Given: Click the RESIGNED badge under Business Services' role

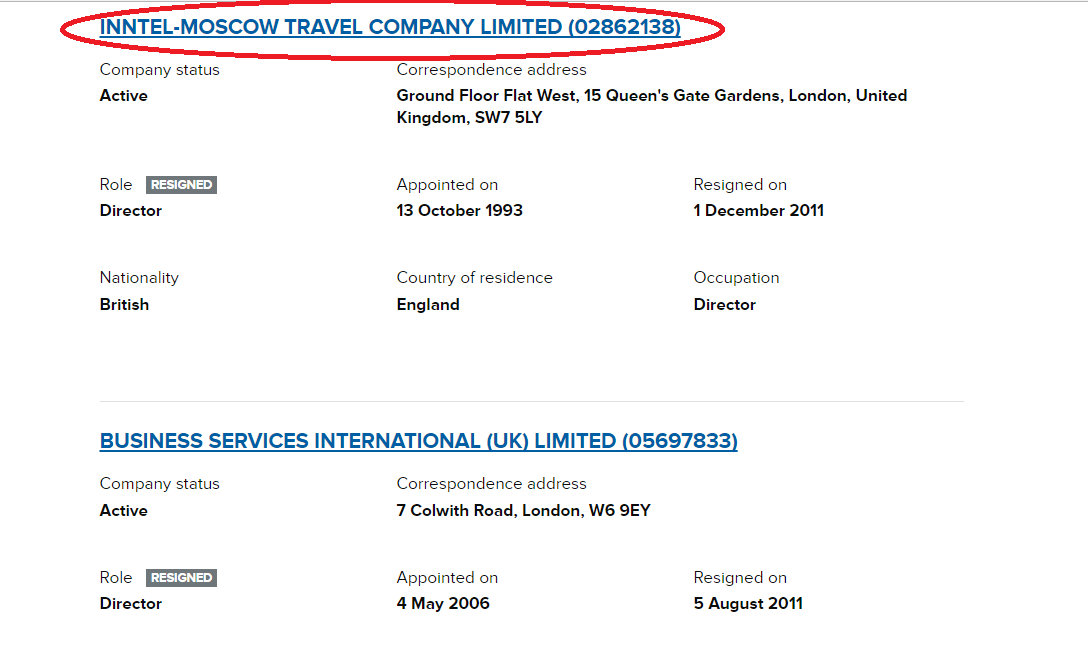Looking at the screenshot, I should [181, 578].
